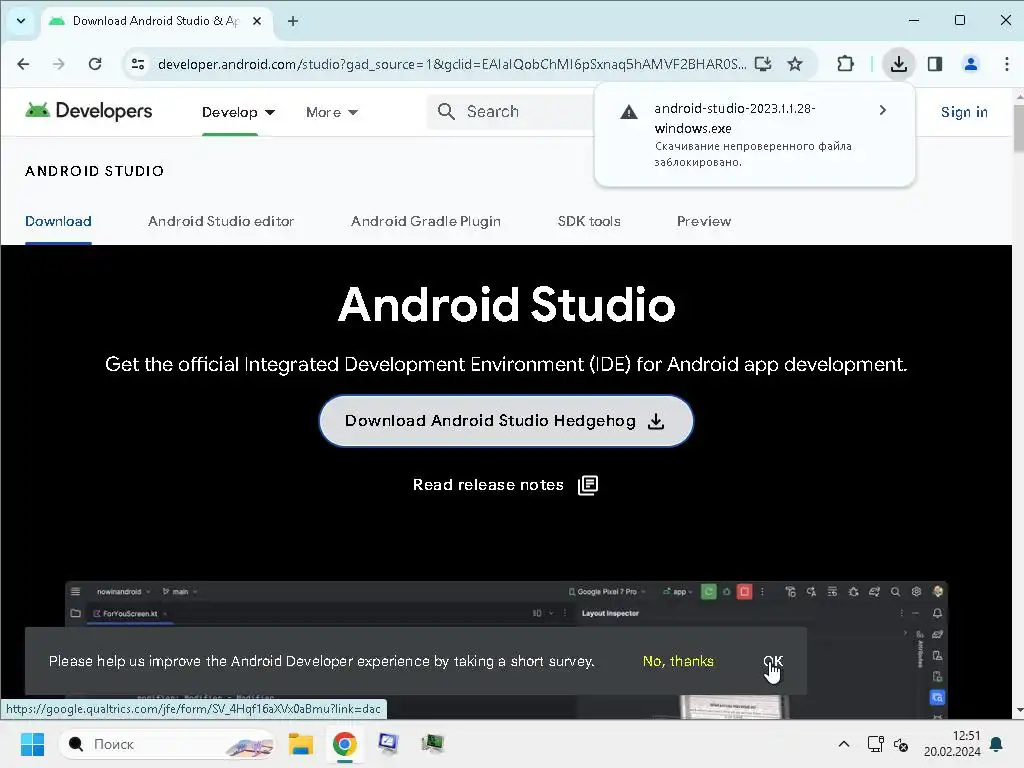Click the green board app taskbar icon
Viewport: 1024px width, 768px height.
coord(432,744)
